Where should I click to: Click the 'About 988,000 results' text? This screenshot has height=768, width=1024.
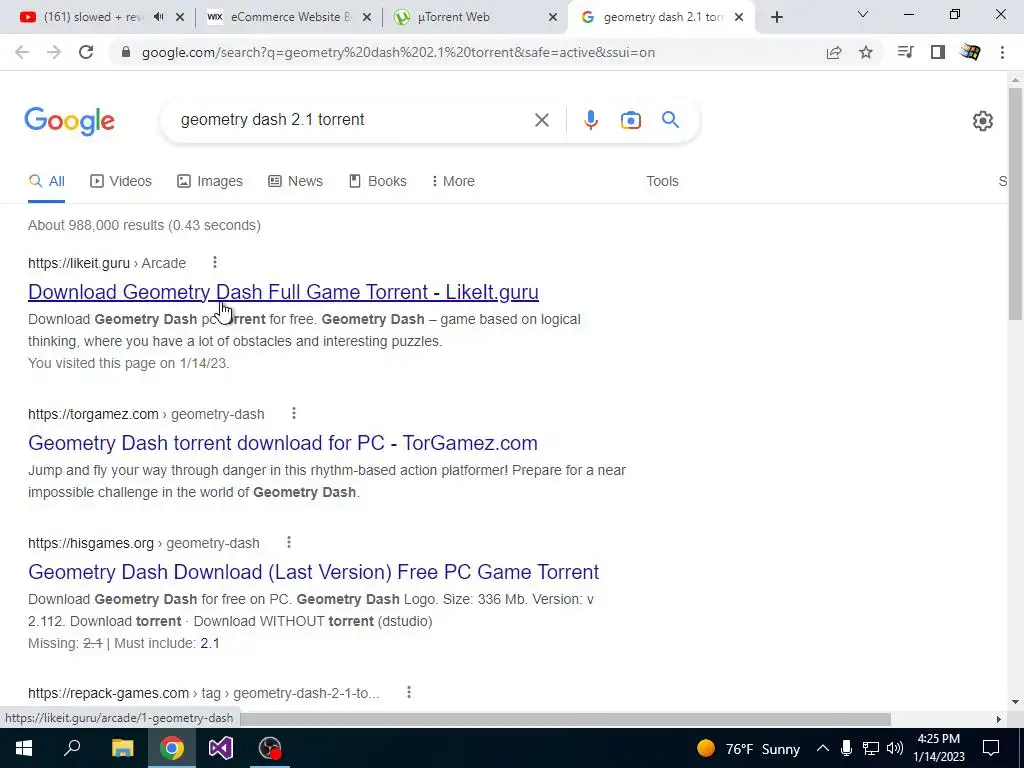[x=144, y=225]
